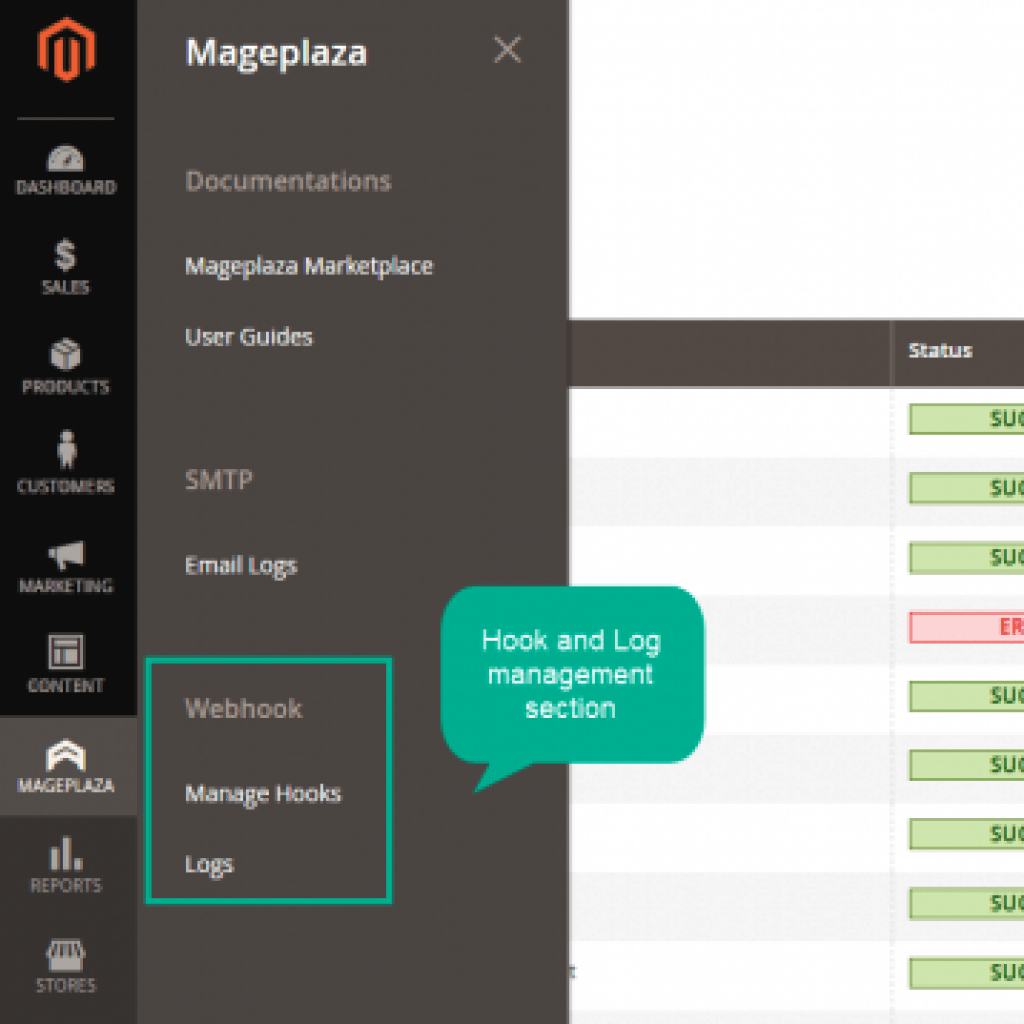Open Manage Hooks under Webhook
1024x1024 pixels.
(x=263, y=794)
